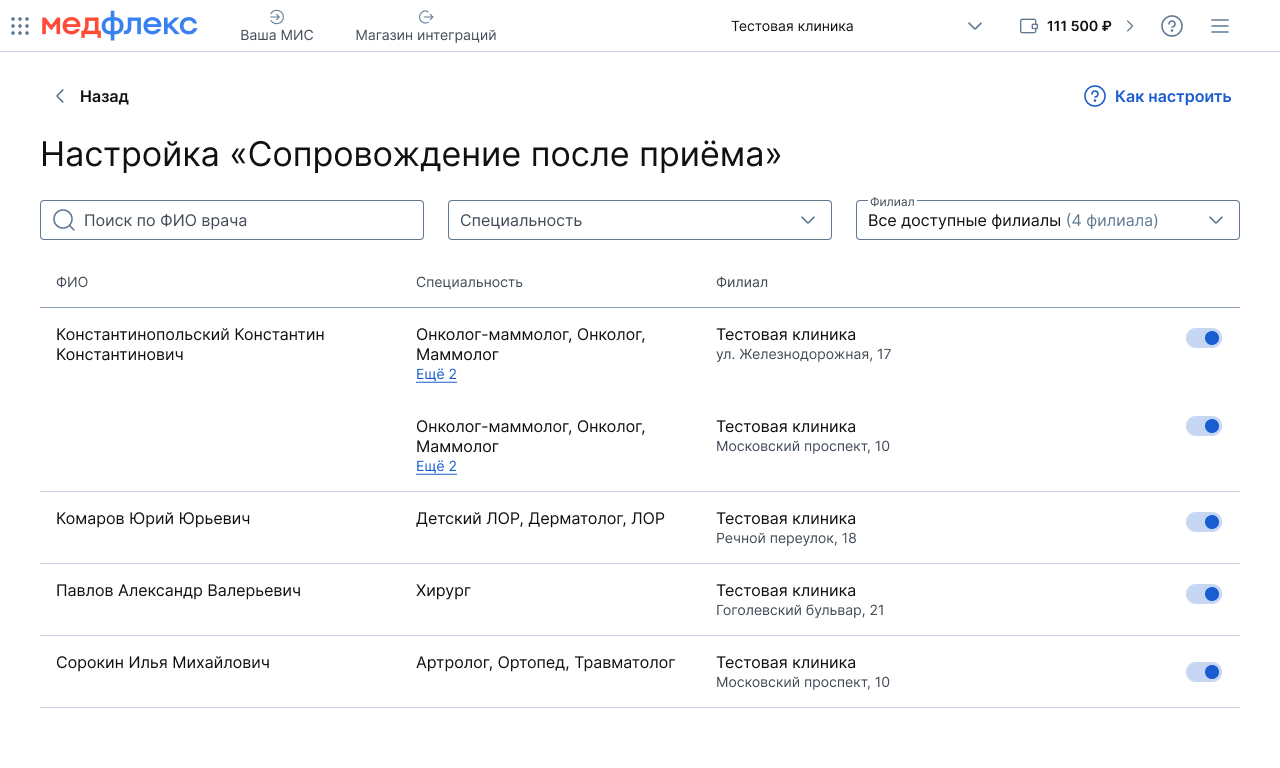
Task: Open the apps grid icon
Action: point(20,27)
